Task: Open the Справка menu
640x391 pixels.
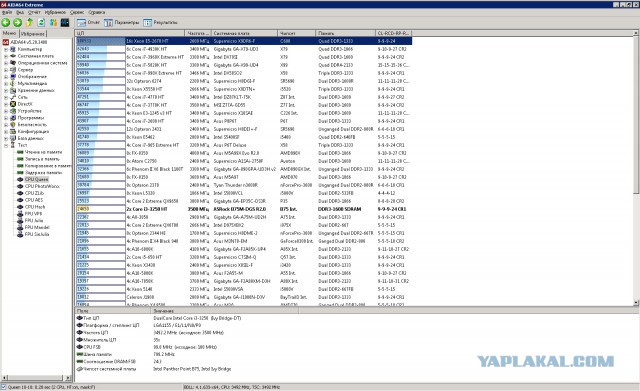Action: click(97, 12)
